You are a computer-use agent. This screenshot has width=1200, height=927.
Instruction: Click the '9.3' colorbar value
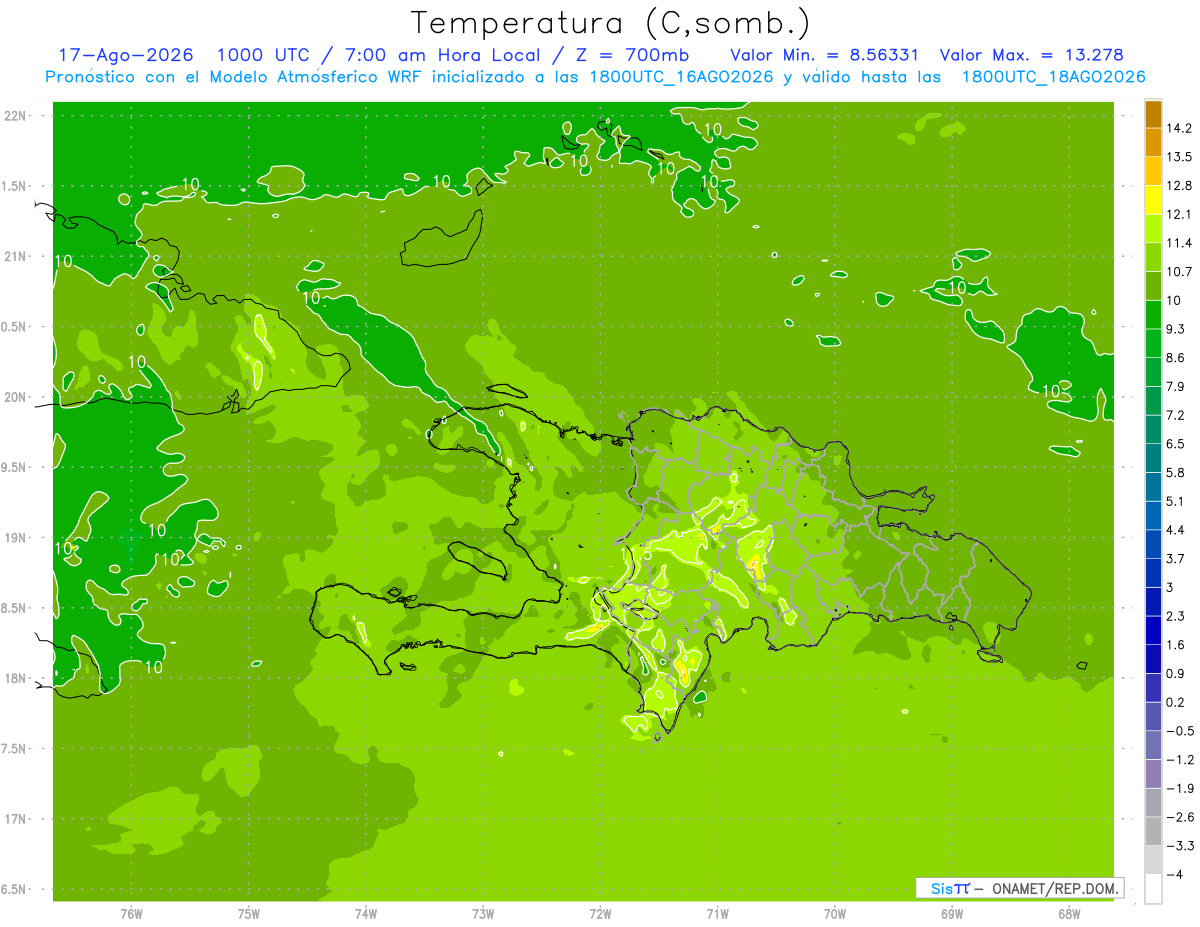point(1176,329)
